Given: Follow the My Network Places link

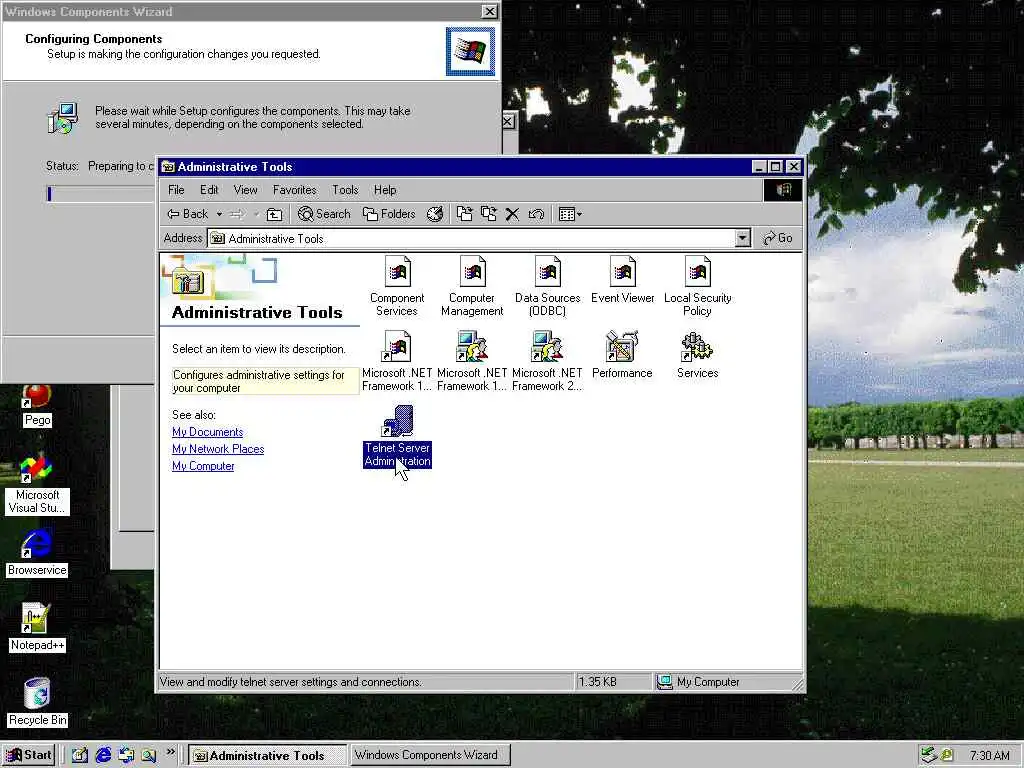Looking at the screenshot, I should click(218, 449).
